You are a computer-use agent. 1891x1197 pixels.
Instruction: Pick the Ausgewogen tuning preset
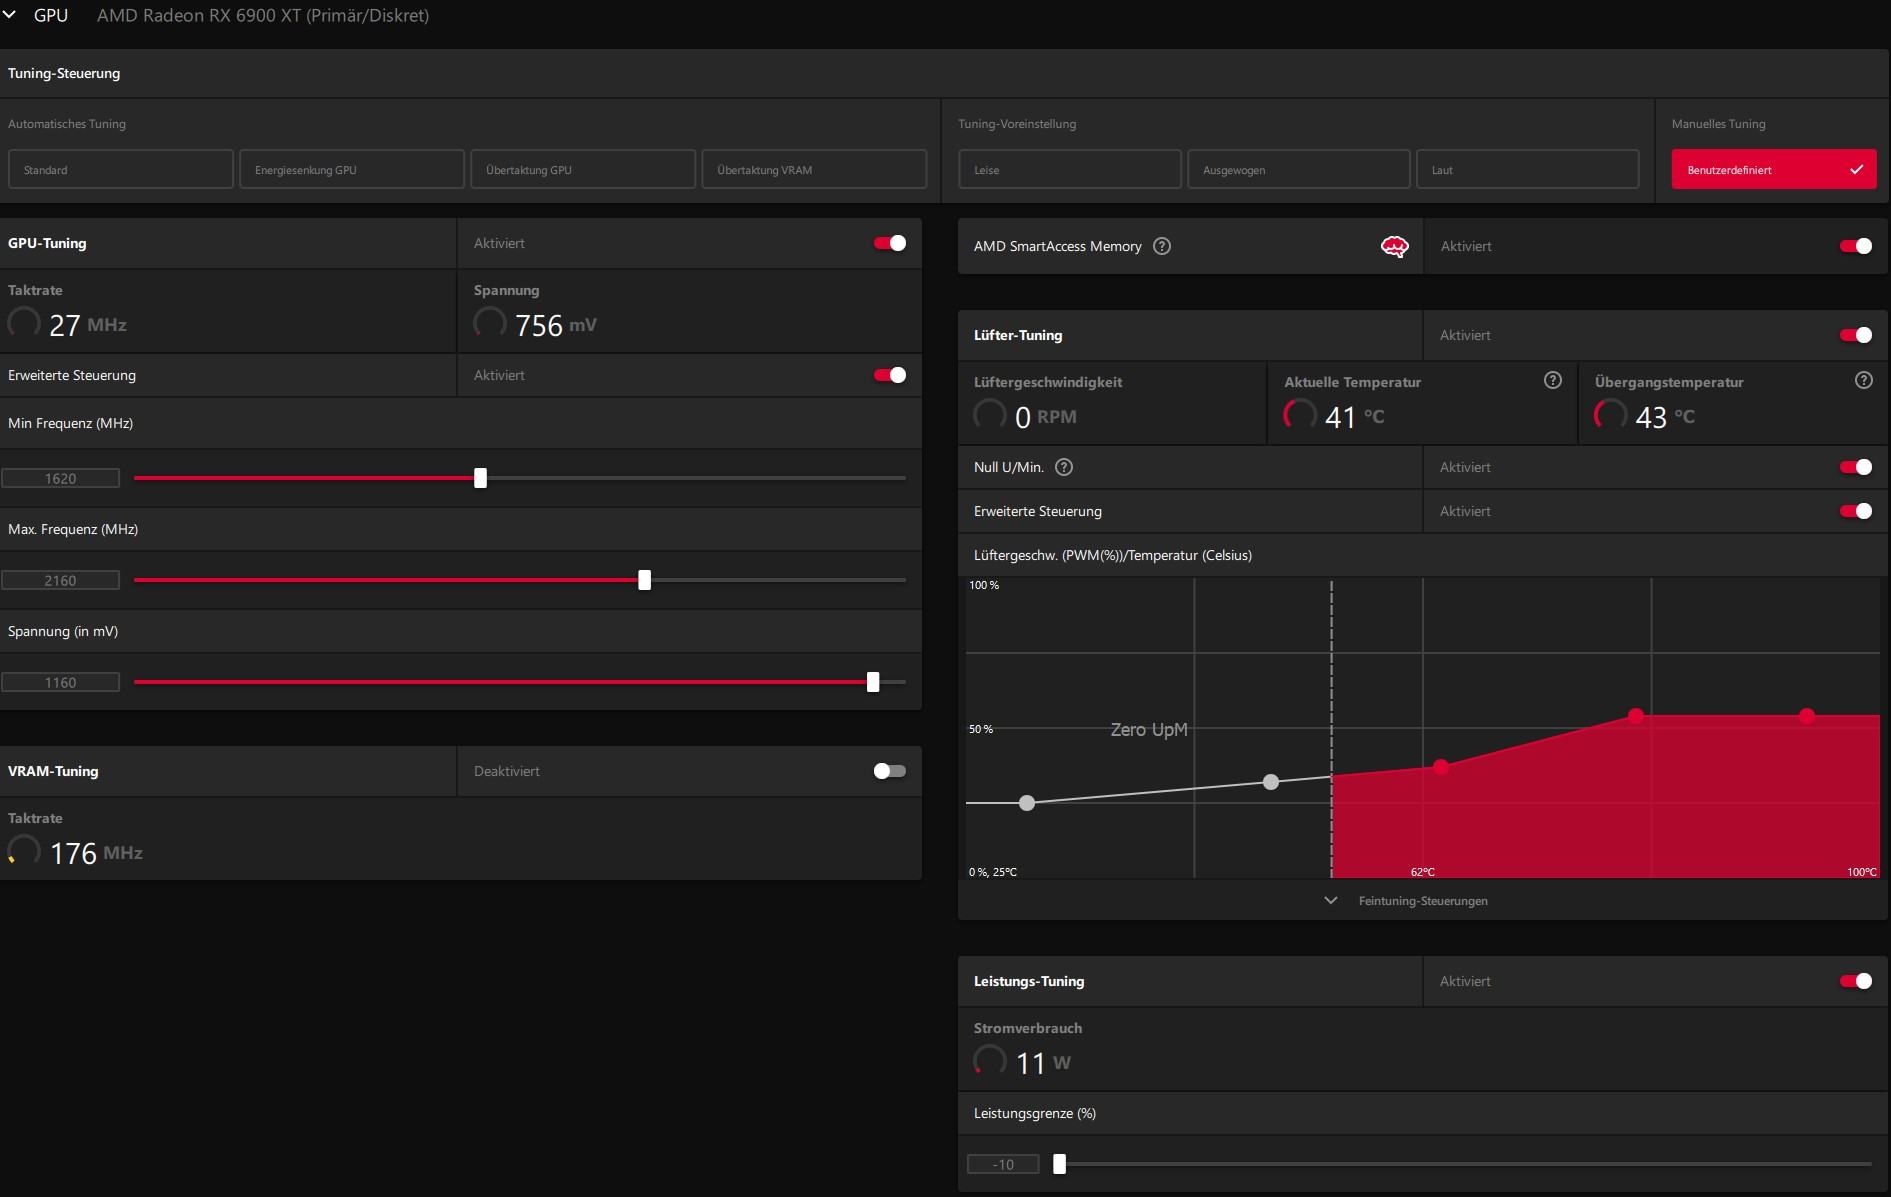[x=1298, y=169]
